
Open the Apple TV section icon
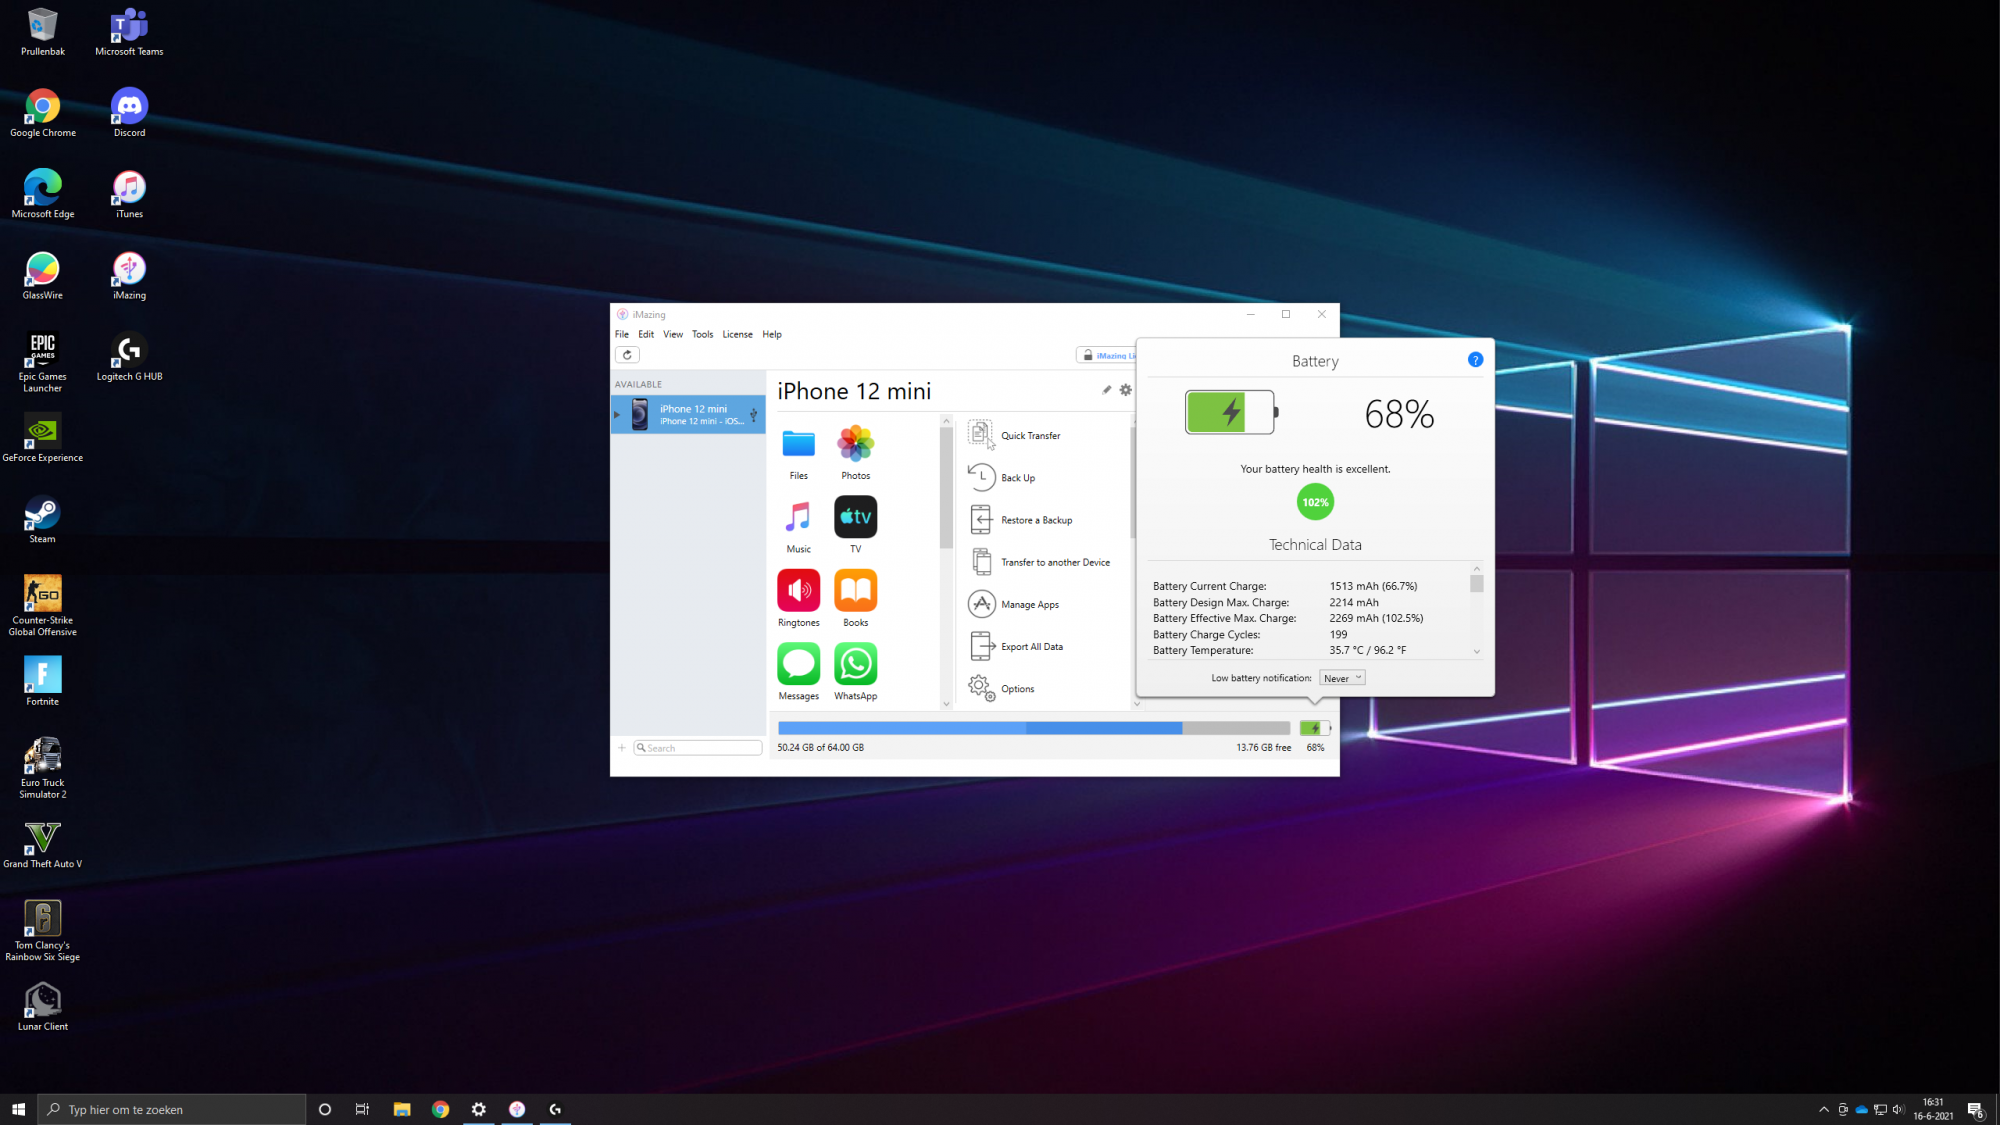click(855, 516)
